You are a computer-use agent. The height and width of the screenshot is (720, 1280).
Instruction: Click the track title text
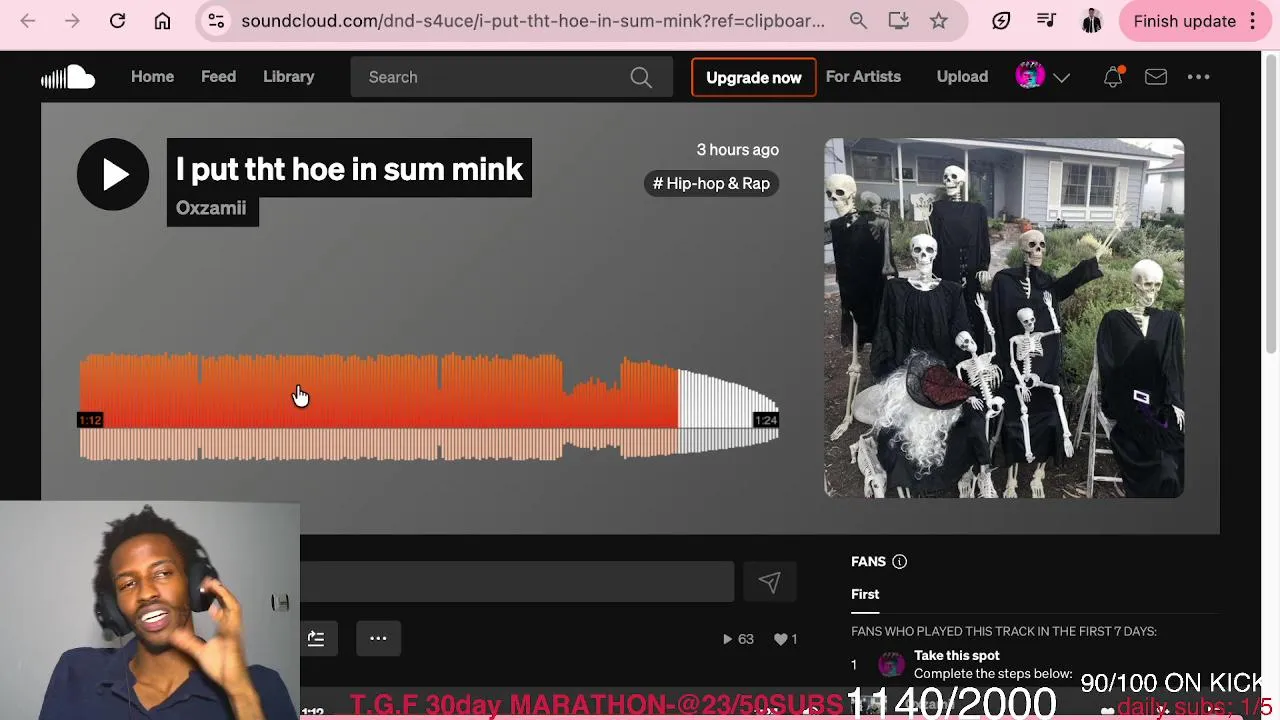(349, 169)
